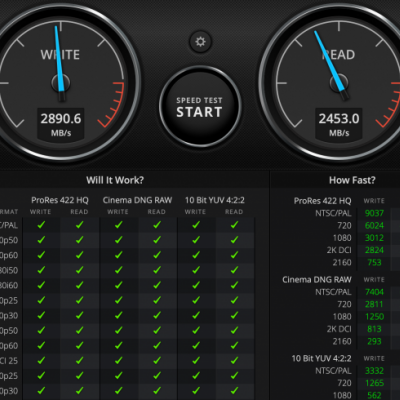Click the Cinema DNG RAW column header
The height and width of the screenshot is (400, 400).
tap(137, 200)
